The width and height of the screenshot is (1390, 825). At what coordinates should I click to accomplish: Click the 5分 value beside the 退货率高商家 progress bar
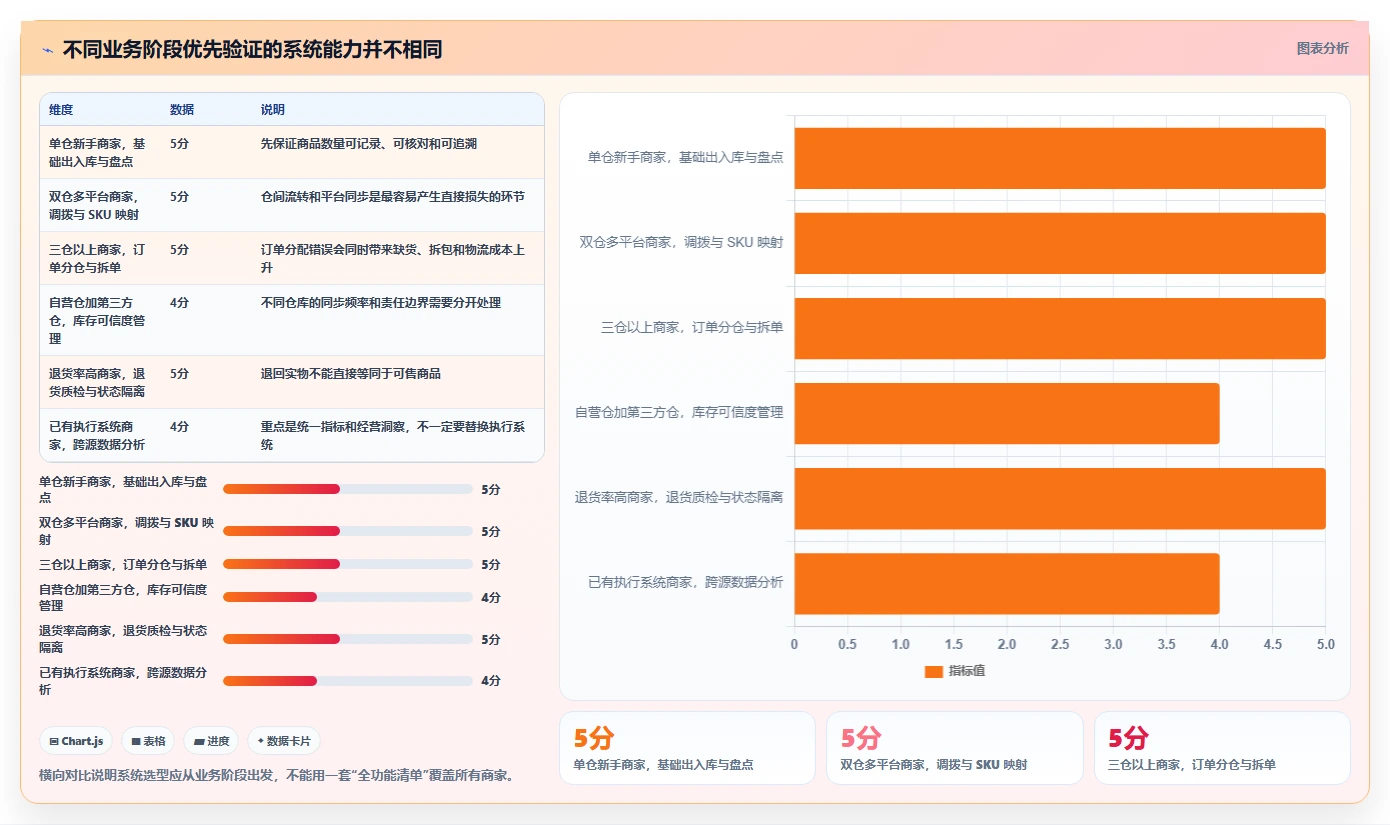[491, 640]
